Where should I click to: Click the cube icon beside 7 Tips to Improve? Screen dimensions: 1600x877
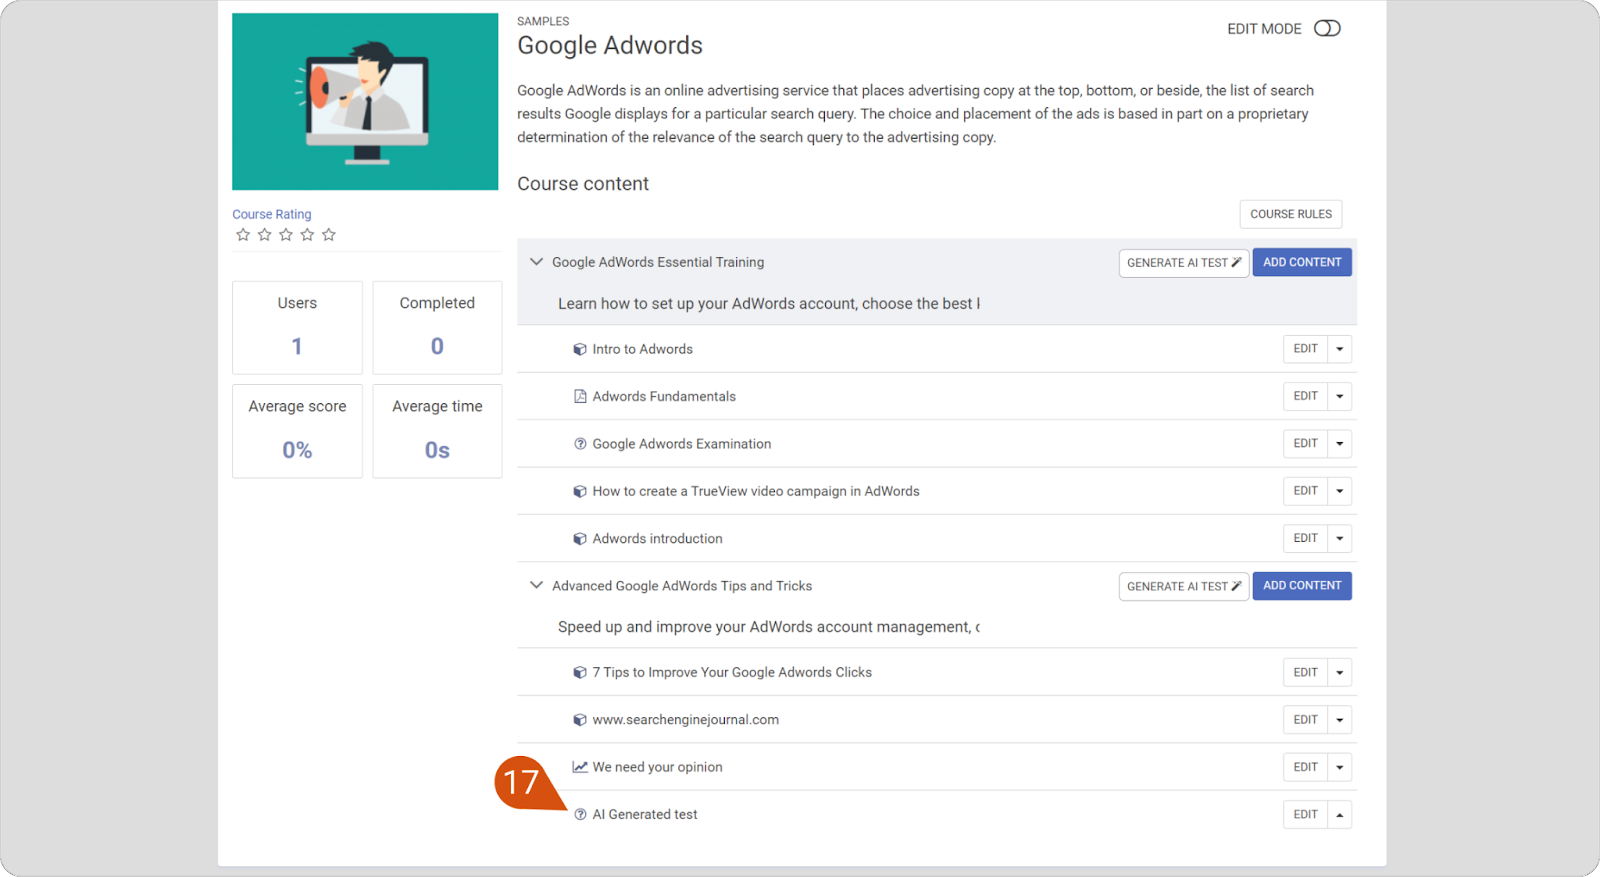[579, 673]
